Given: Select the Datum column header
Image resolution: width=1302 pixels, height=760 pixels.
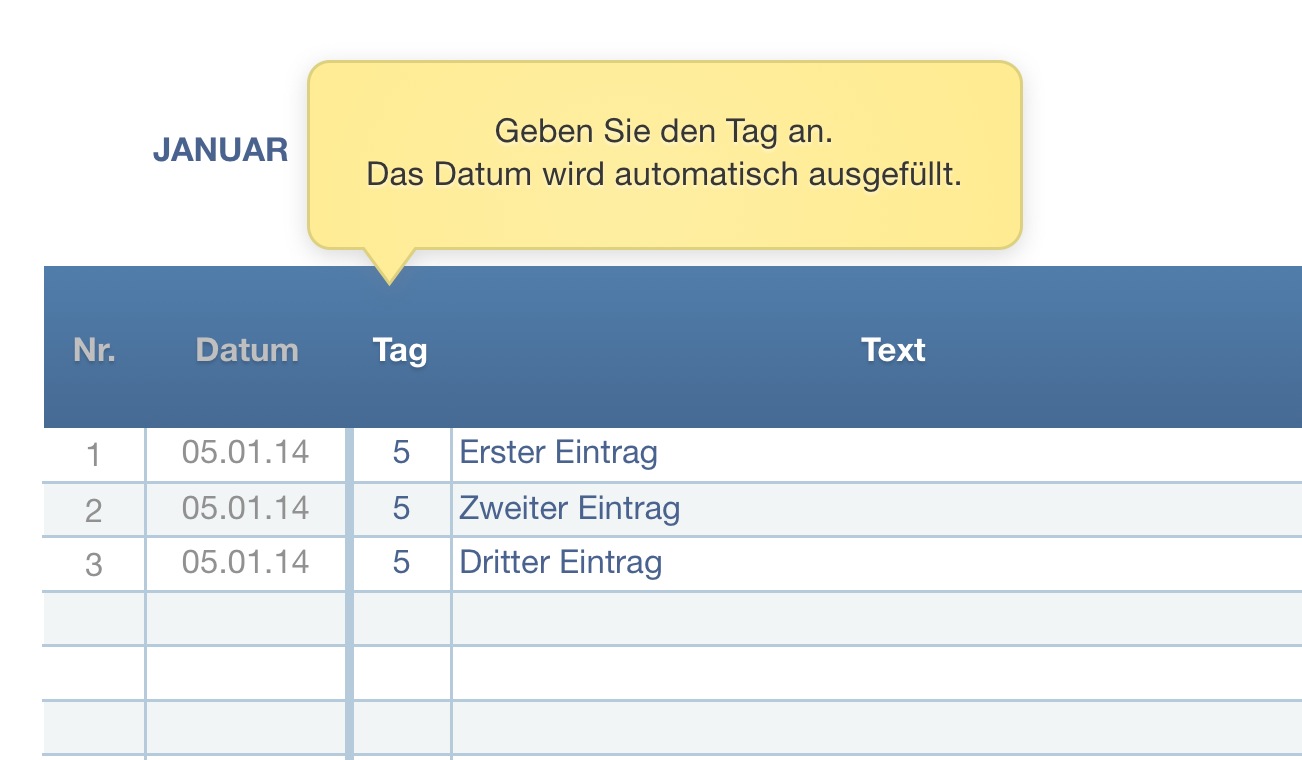Looking at the screenshot, I should coord(247,350).
